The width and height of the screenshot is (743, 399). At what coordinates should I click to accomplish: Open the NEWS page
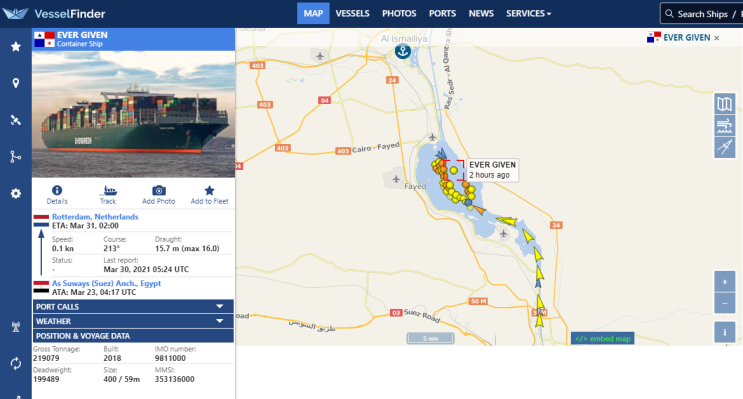[481, 13]
